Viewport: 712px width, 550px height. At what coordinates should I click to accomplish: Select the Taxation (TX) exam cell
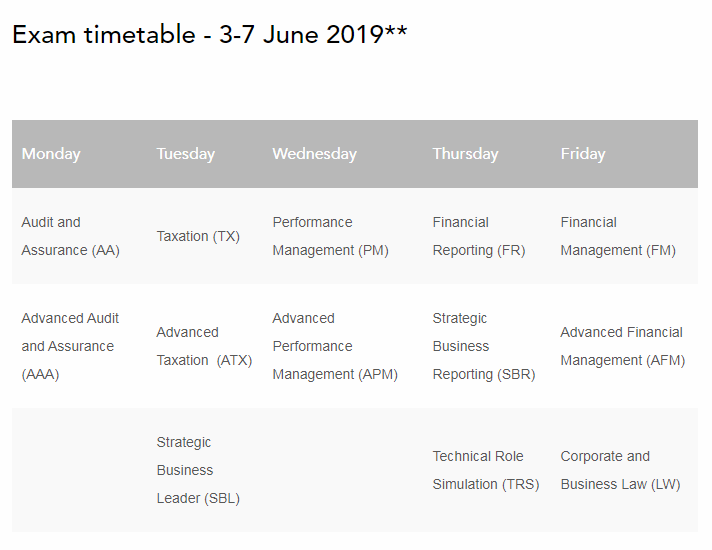pyautogui.click(x=198, y=237)
